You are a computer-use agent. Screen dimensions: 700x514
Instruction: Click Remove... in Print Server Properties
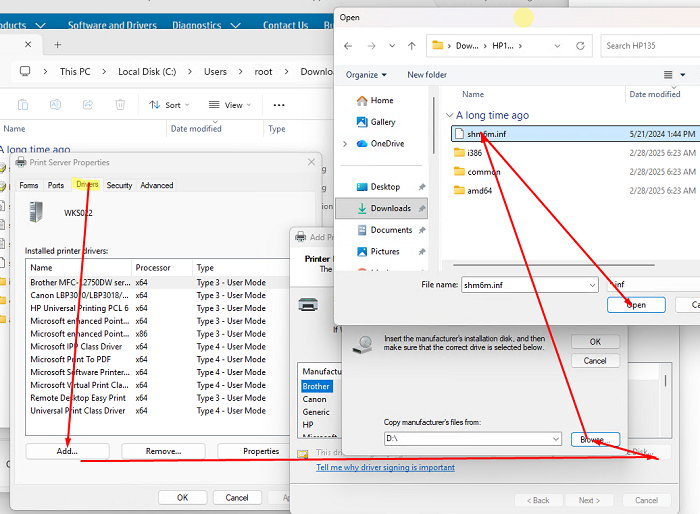coord(163,451)
